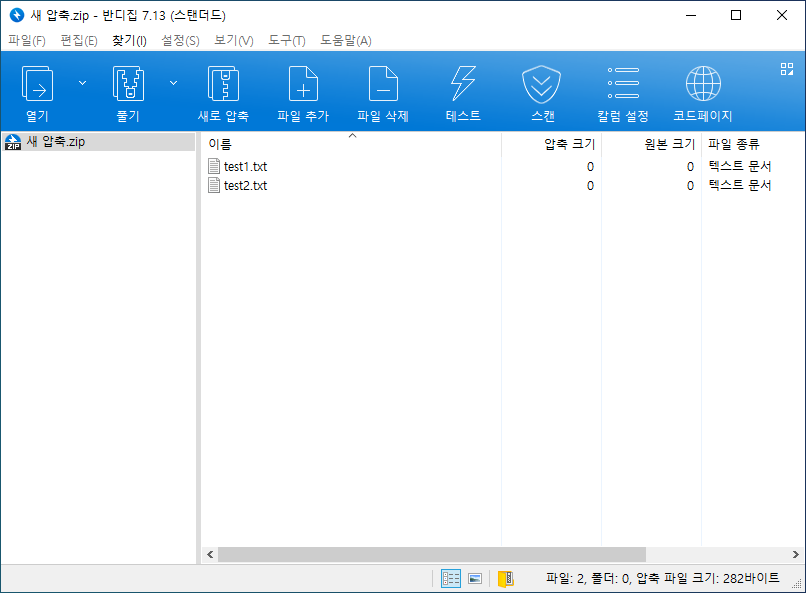Click the test1.txt document icon
Screen dimensions: 806x593
[x=214, y=166]
